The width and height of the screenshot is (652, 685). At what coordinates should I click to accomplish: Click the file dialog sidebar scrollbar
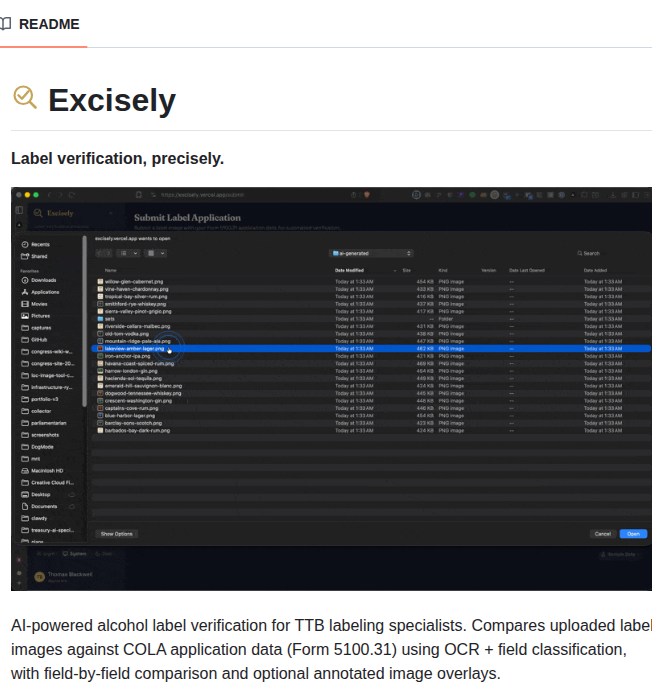[84, 321]
